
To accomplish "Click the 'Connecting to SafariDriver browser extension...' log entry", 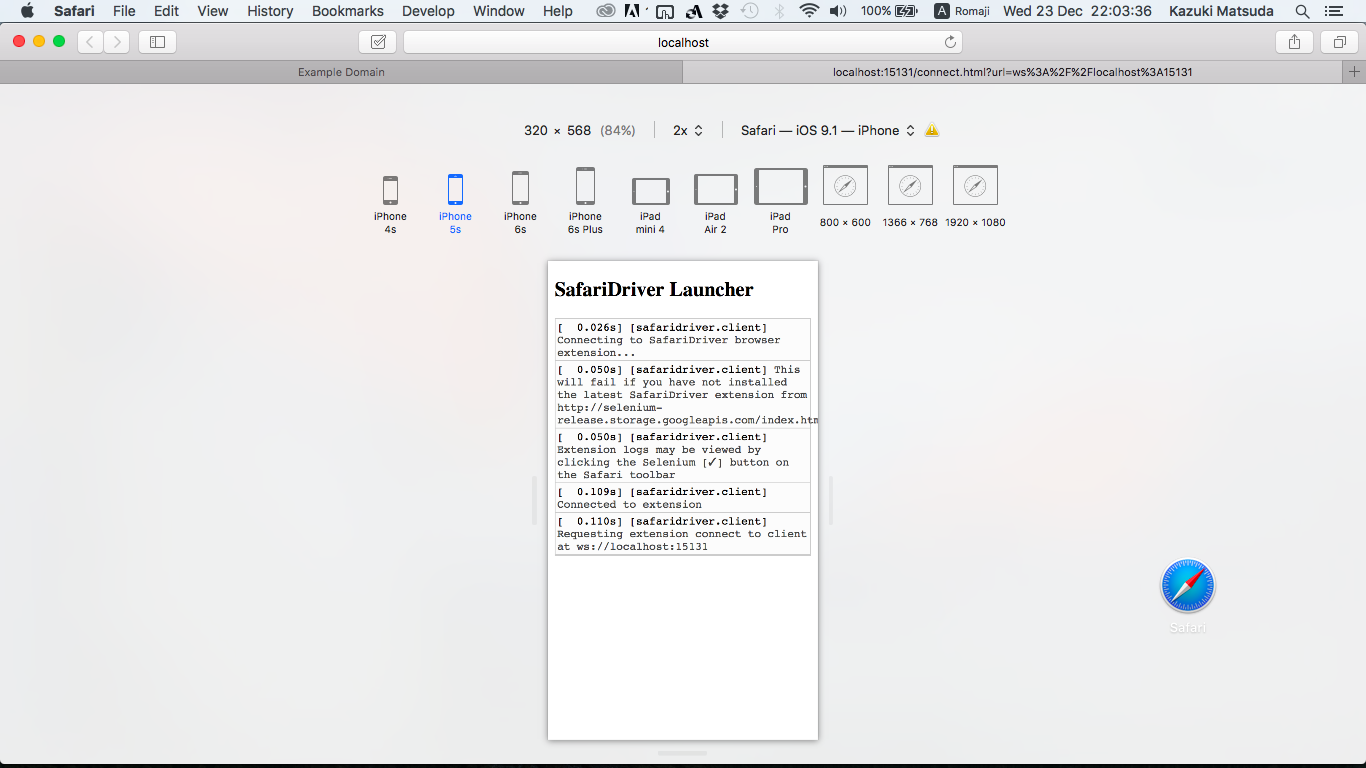I will pyautogui.click(x=682, y=340).
